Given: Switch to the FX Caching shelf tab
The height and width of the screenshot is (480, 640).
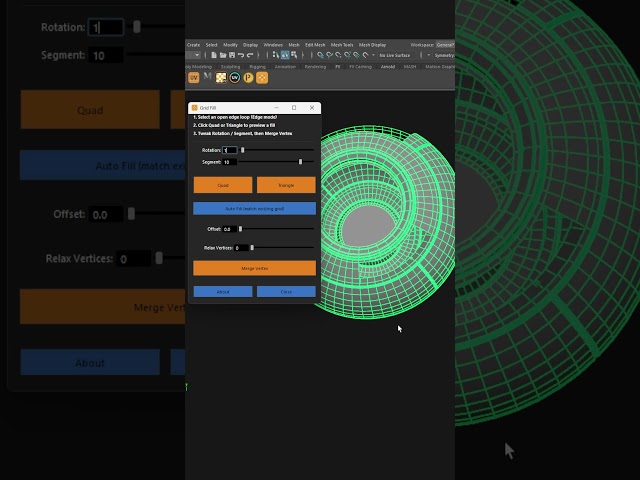Looking at the screenshot, I should [x=360, y=67].
